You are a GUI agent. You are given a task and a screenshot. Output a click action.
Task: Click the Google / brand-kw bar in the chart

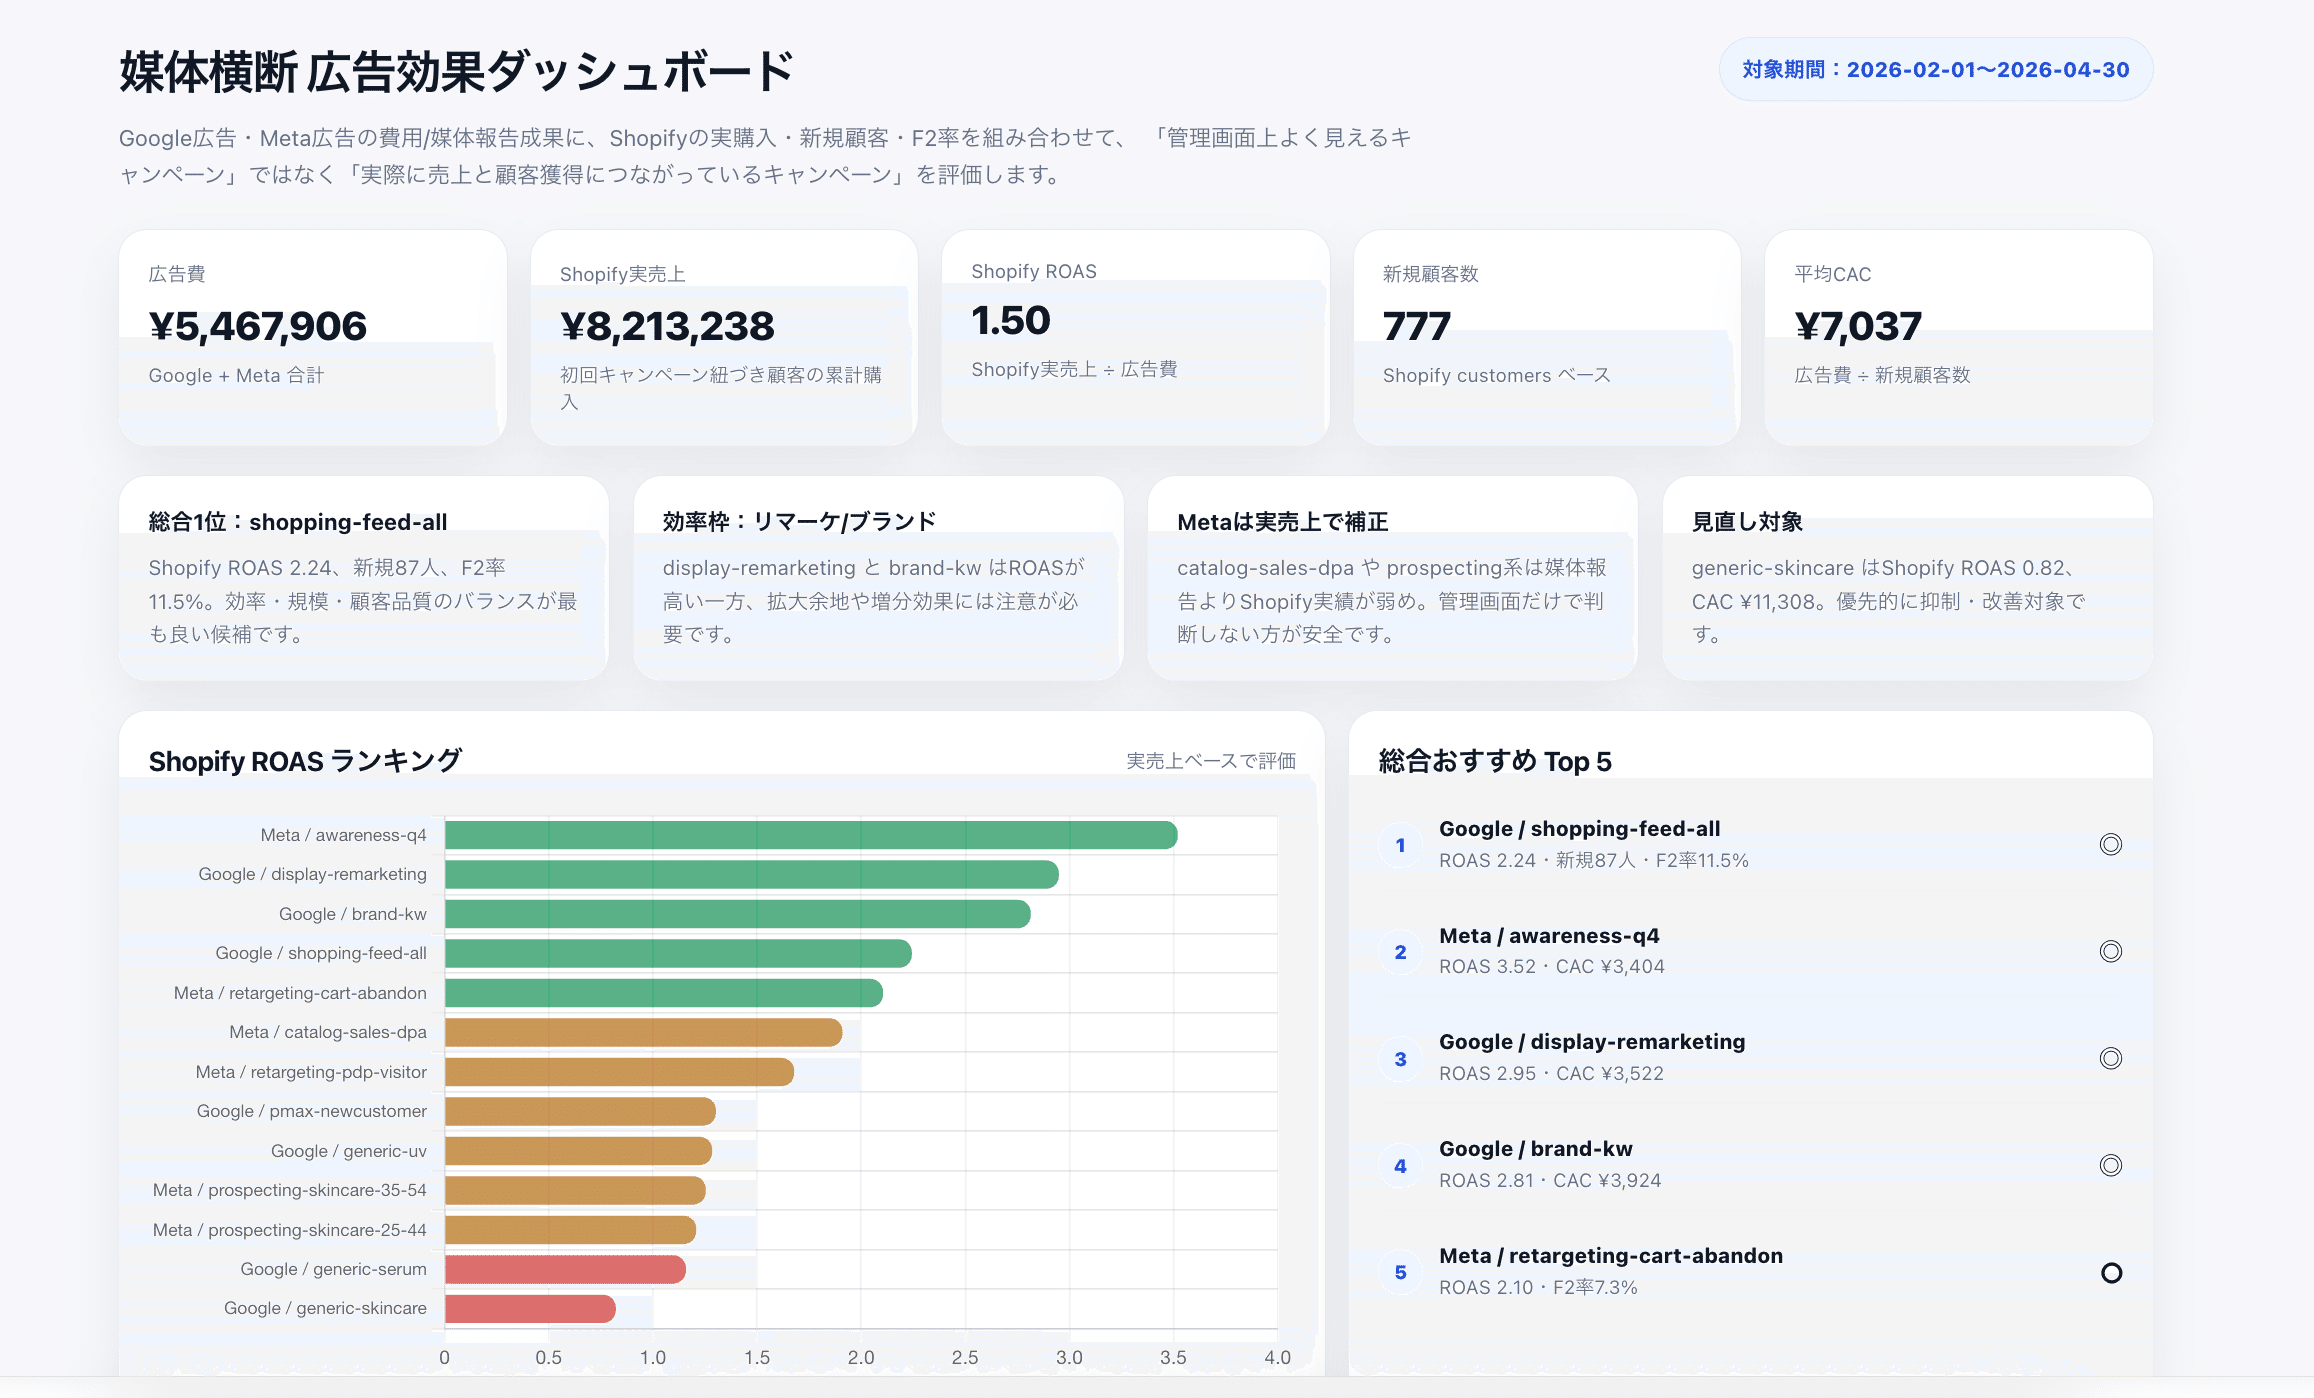(x=738, y=914)
